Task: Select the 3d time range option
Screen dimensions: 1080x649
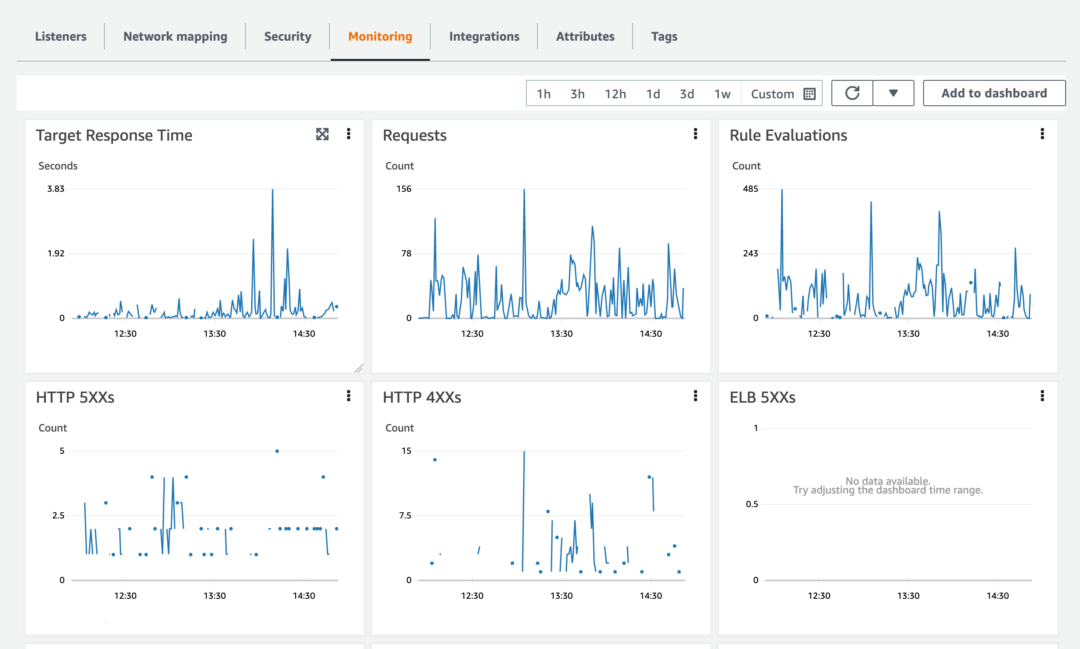Action: point(687,93)
